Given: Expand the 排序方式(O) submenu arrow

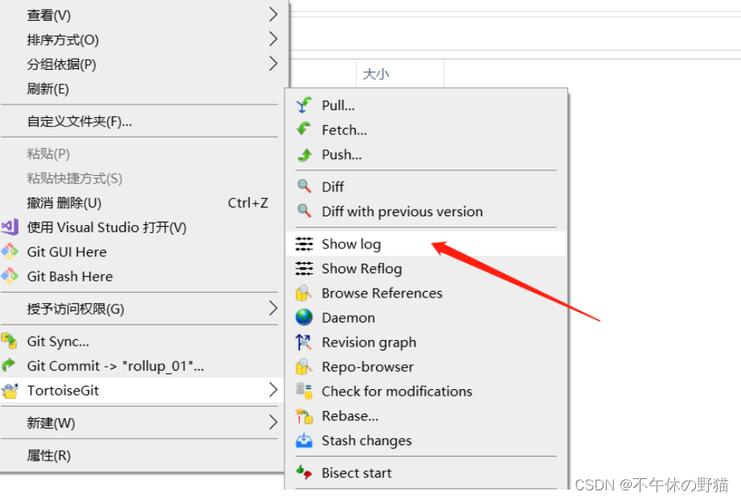Looking at the screenshot, I should (x=273, y=39).
